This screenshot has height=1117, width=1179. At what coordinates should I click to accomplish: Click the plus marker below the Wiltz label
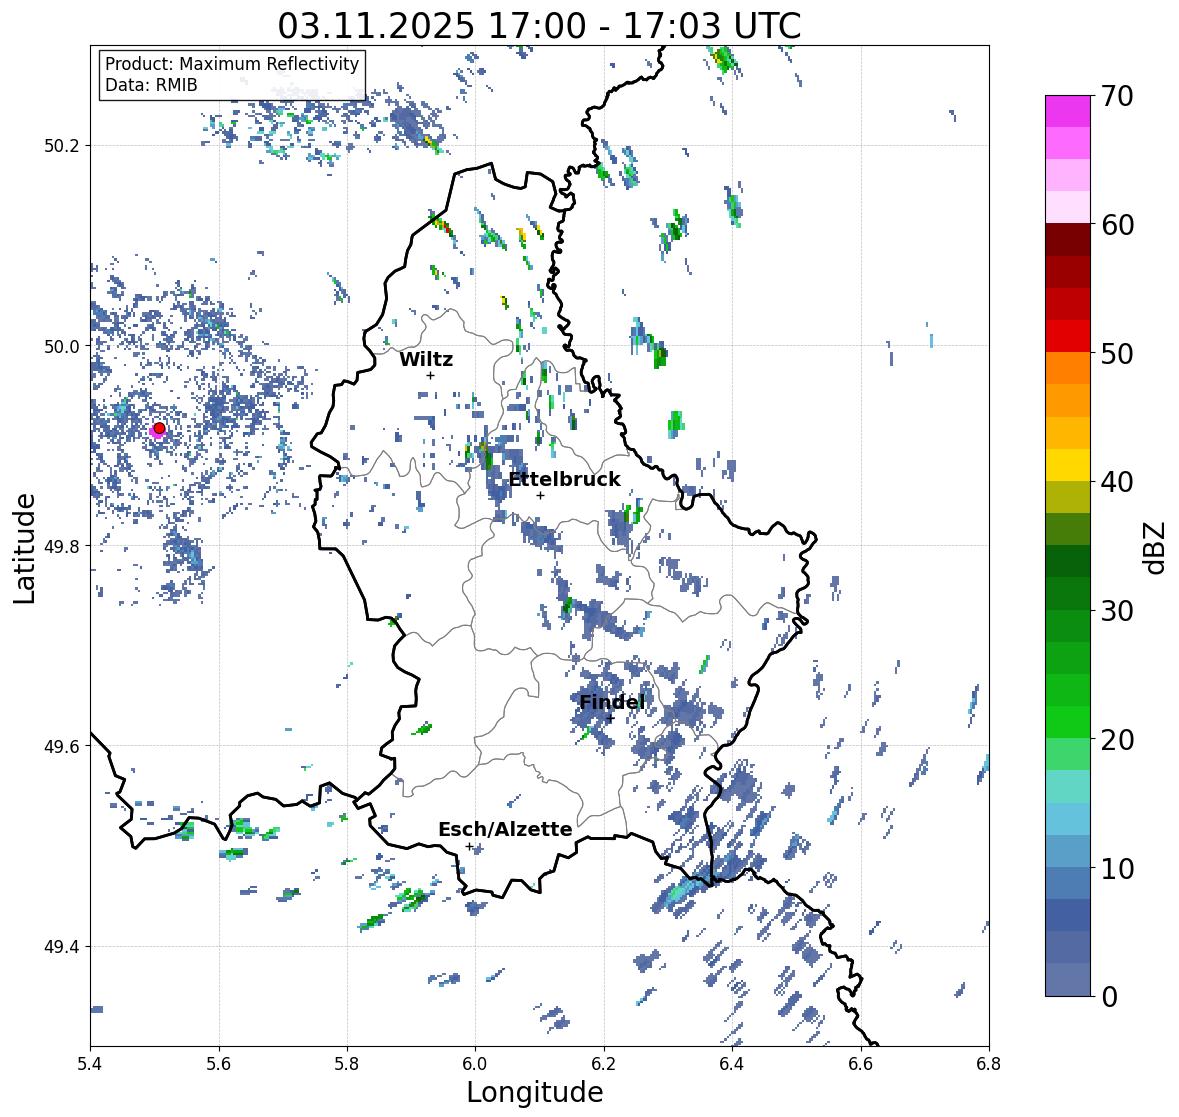coord(430,375)
